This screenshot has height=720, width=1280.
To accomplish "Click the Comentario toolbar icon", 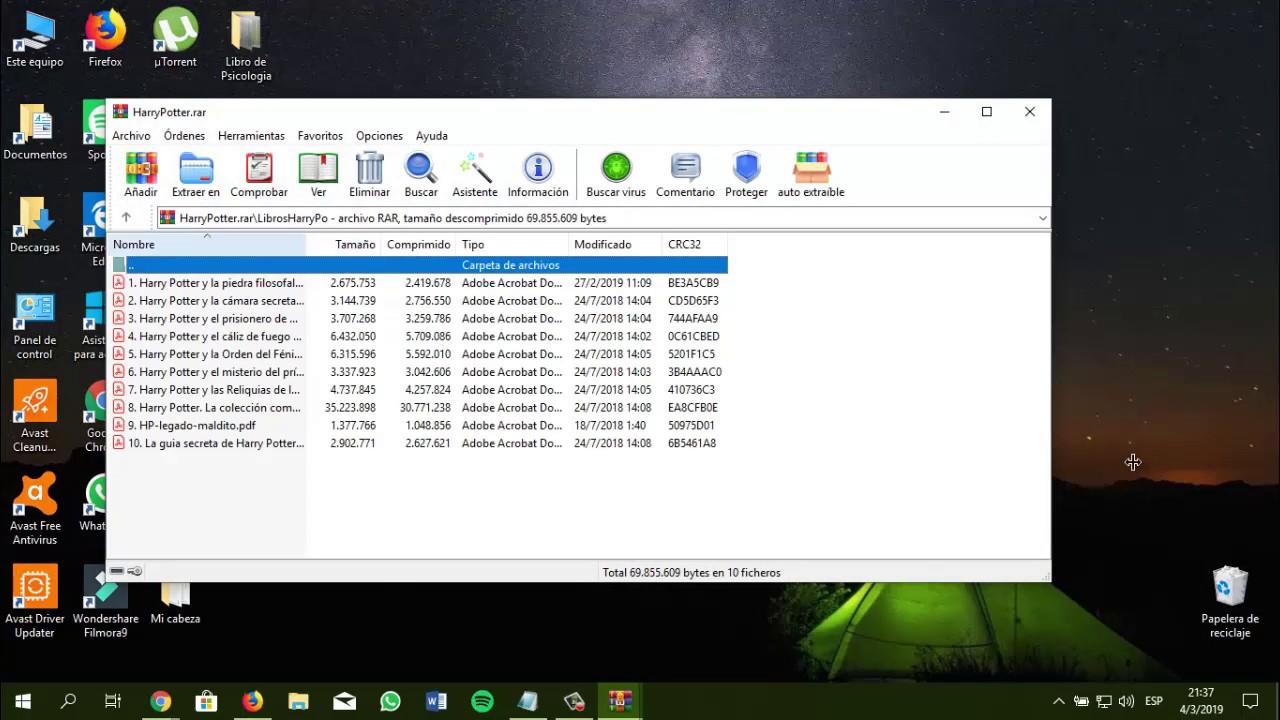I will pyautogui.click(x=685, y=175).
